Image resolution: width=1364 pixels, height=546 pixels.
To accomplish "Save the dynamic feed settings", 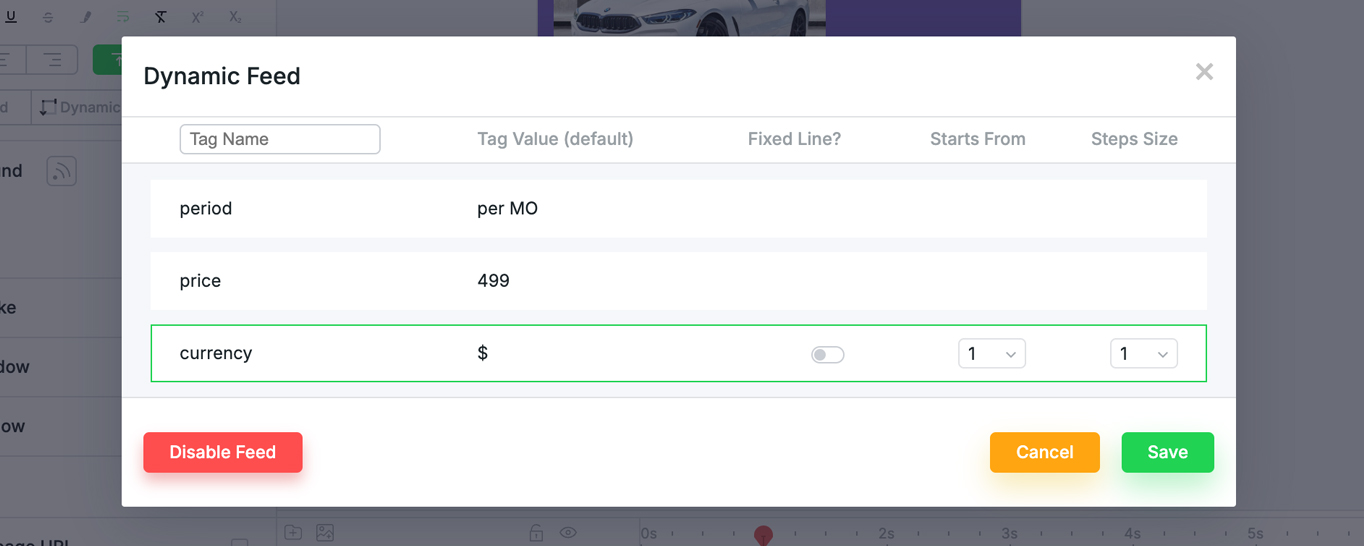I will (1167, 452).
